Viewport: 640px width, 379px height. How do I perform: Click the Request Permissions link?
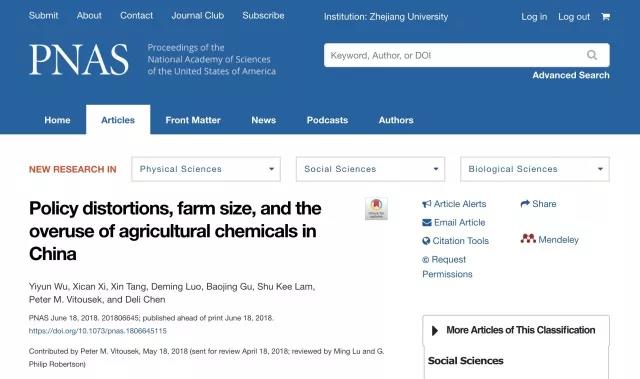click(447, 267)
